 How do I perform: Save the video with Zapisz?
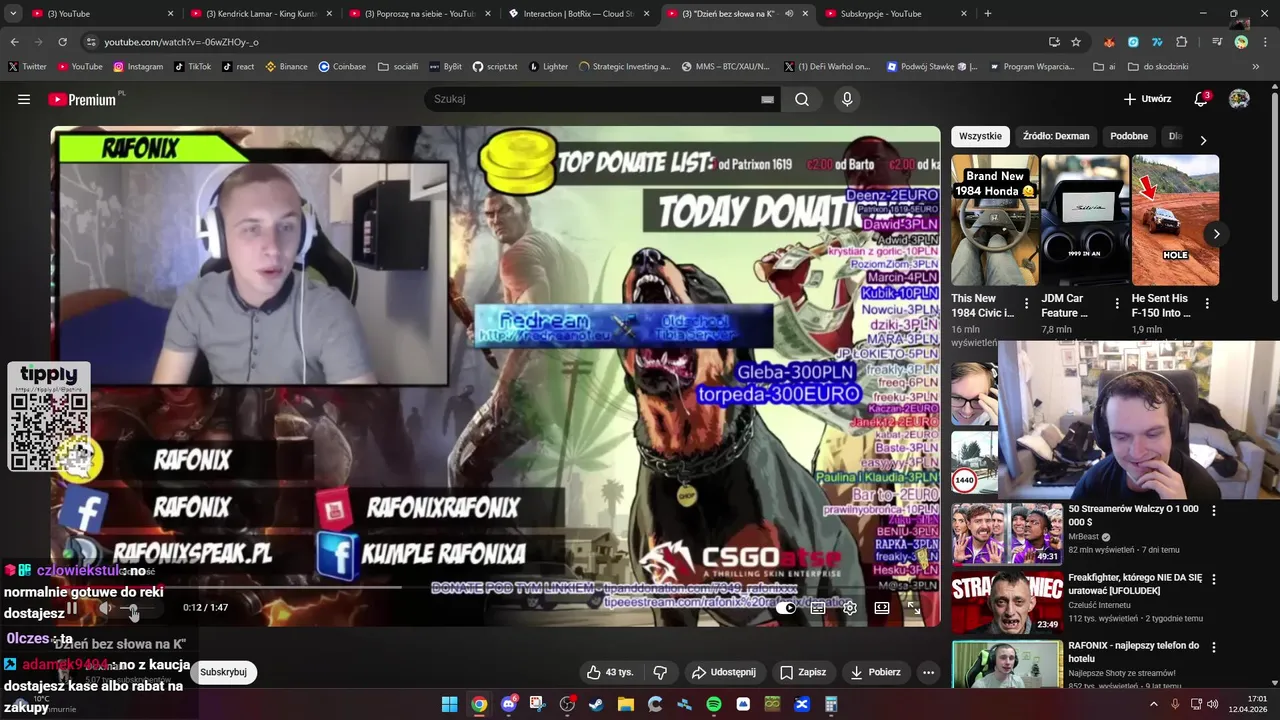tap(803, 672)
